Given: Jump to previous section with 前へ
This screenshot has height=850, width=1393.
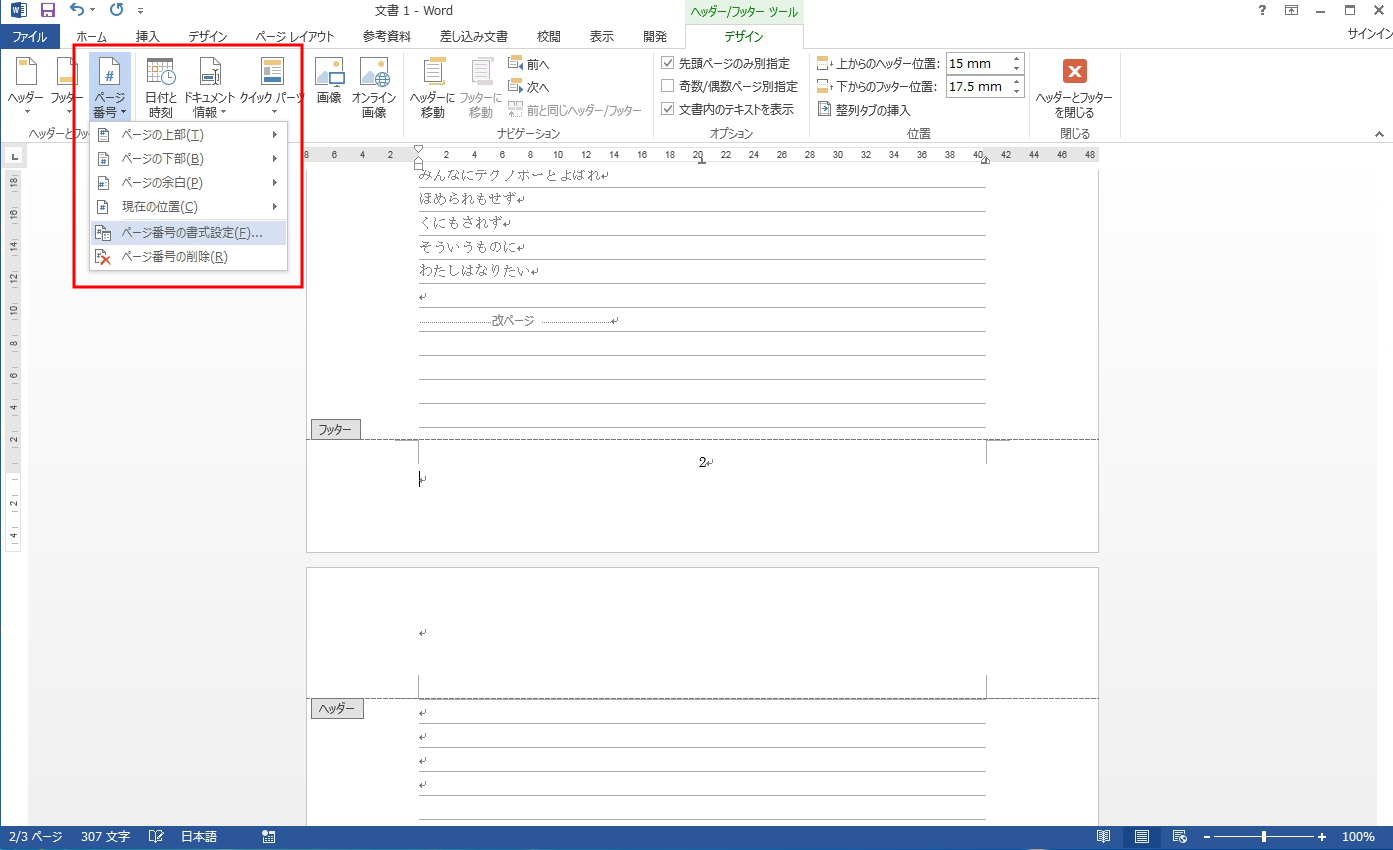Looking at the screenshot, I should click(529, 64).
